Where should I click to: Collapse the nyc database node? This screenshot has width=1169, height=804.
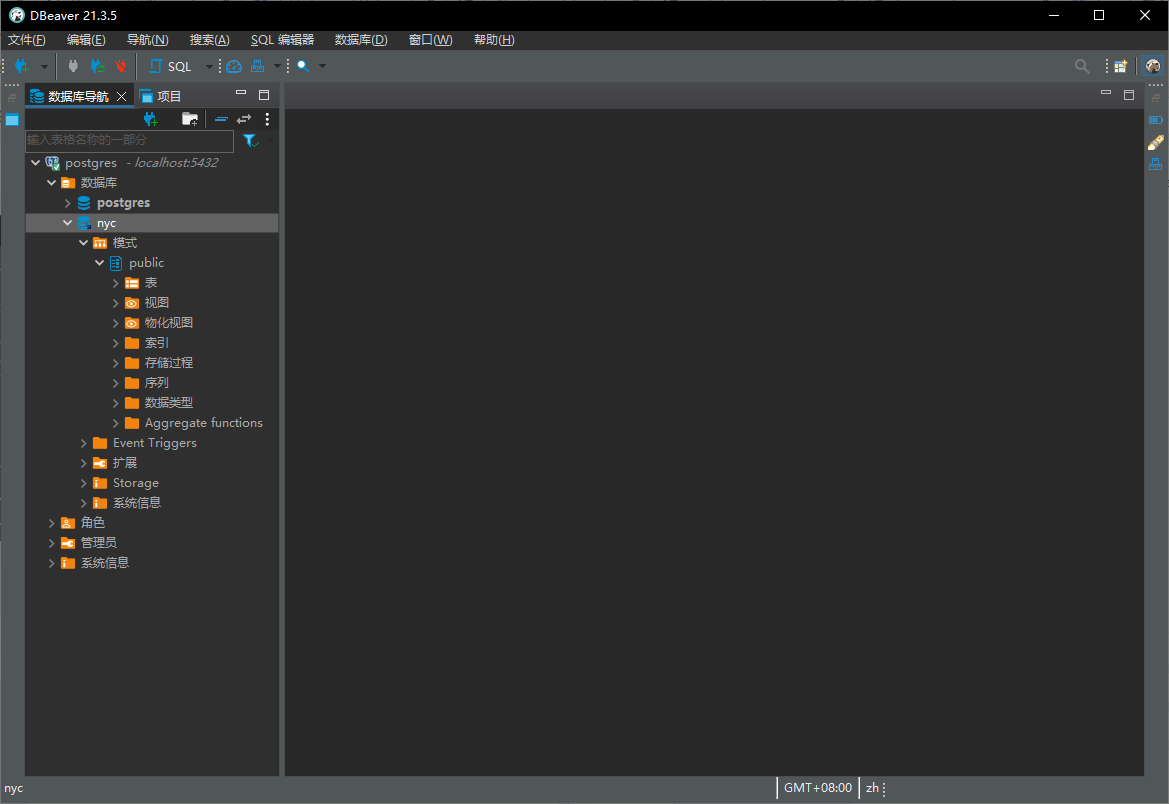(67, 223)
